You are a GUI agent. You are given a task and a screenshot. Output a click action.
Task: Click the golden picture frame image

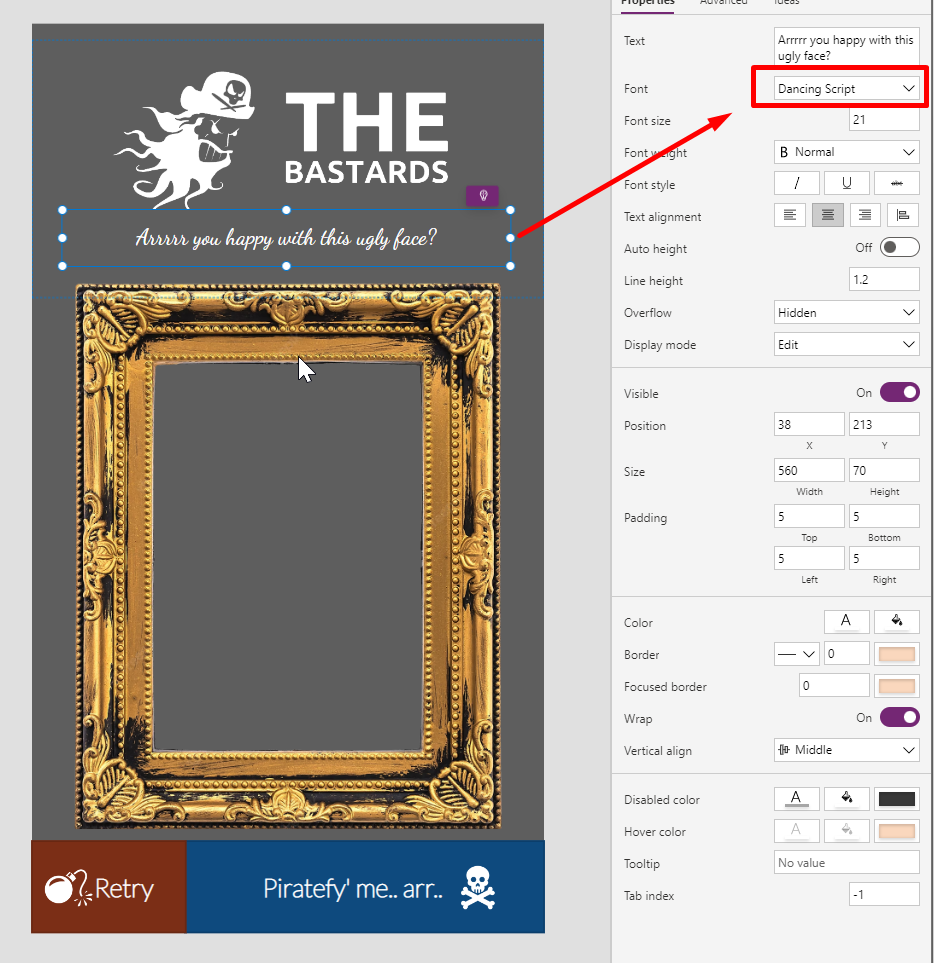(x=288, y=556)
